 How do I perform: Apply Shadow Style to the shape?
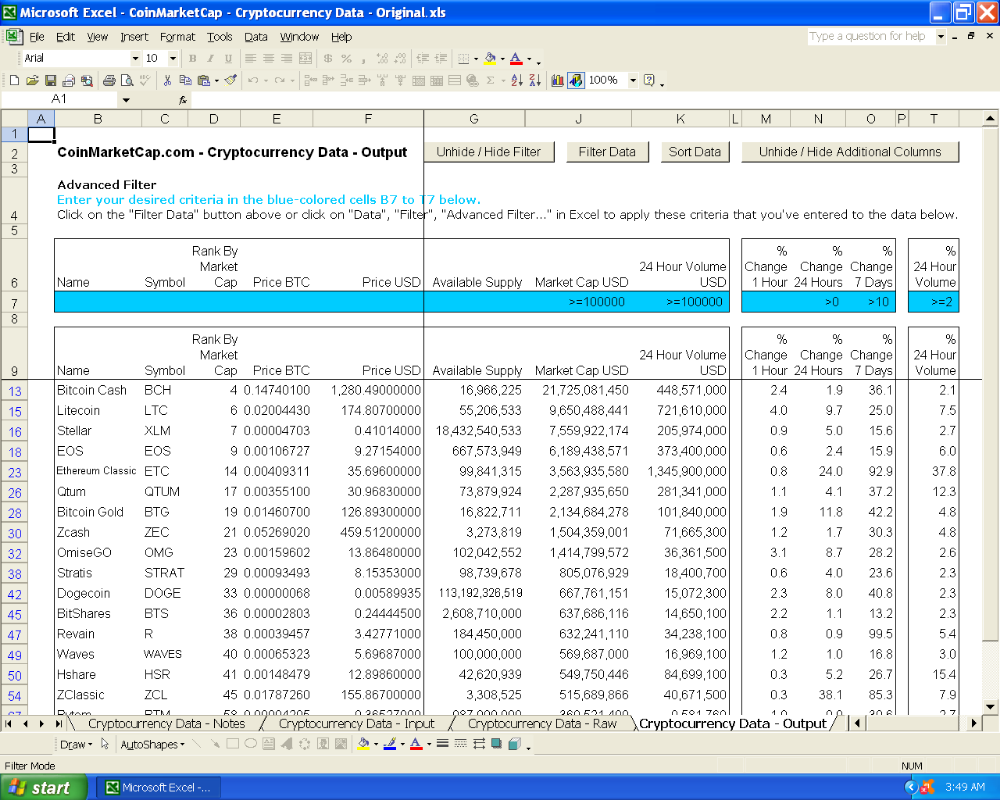pyautogui.click(x=496, y=744)
